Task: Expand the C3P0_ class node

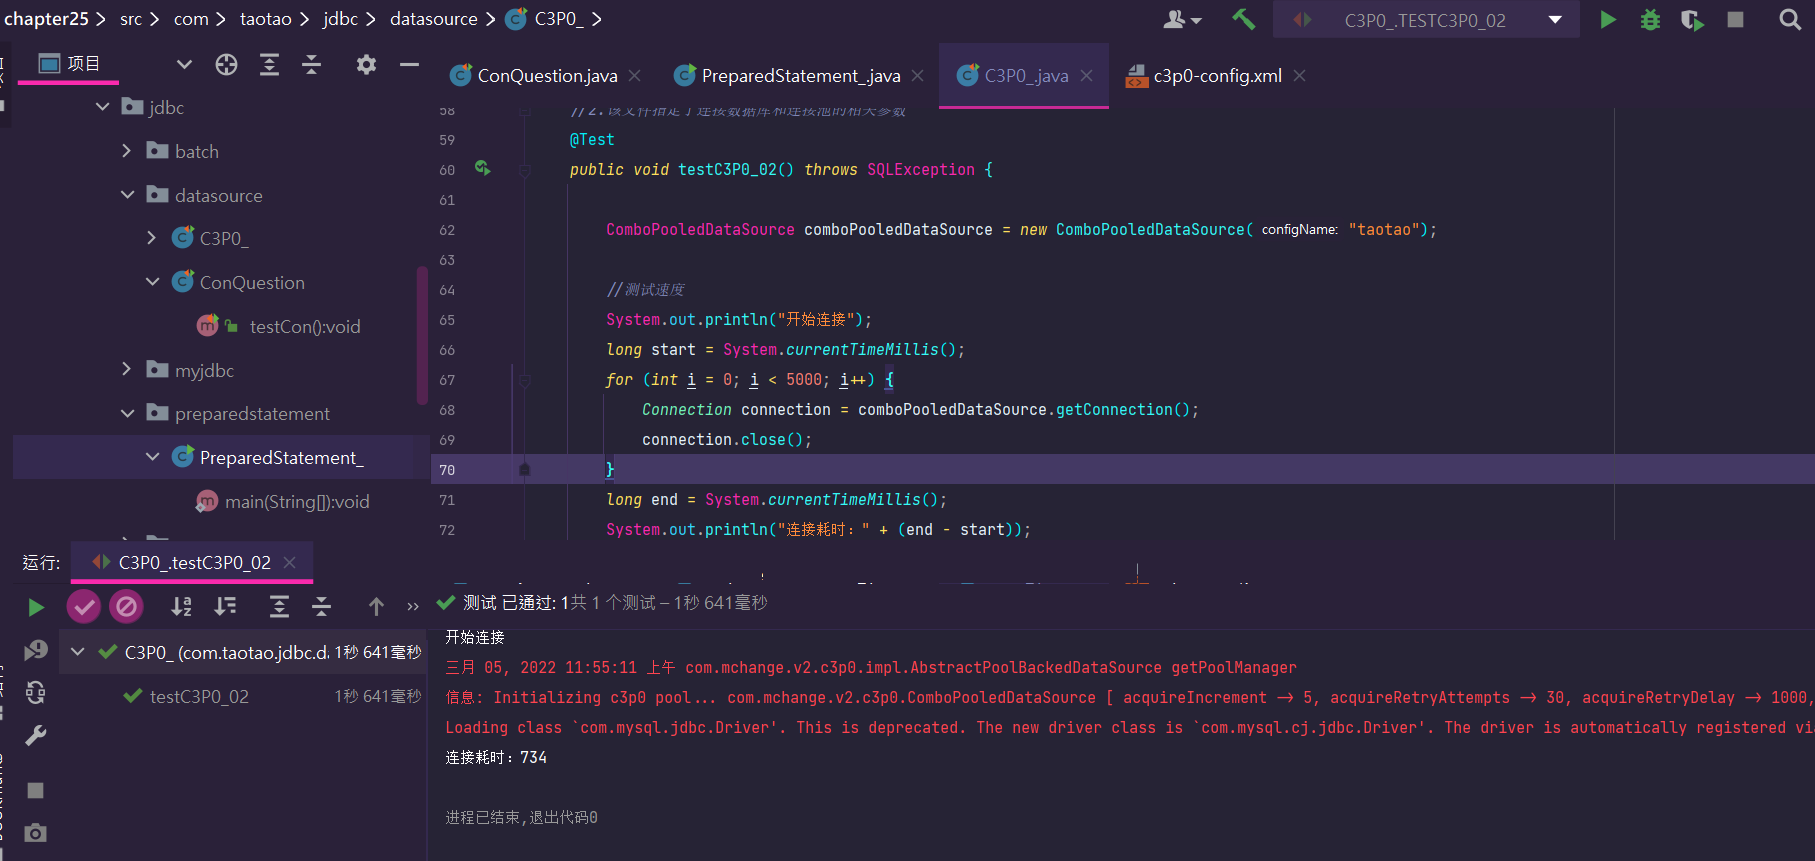Action: pyautogui.click(x=152, y=237)
